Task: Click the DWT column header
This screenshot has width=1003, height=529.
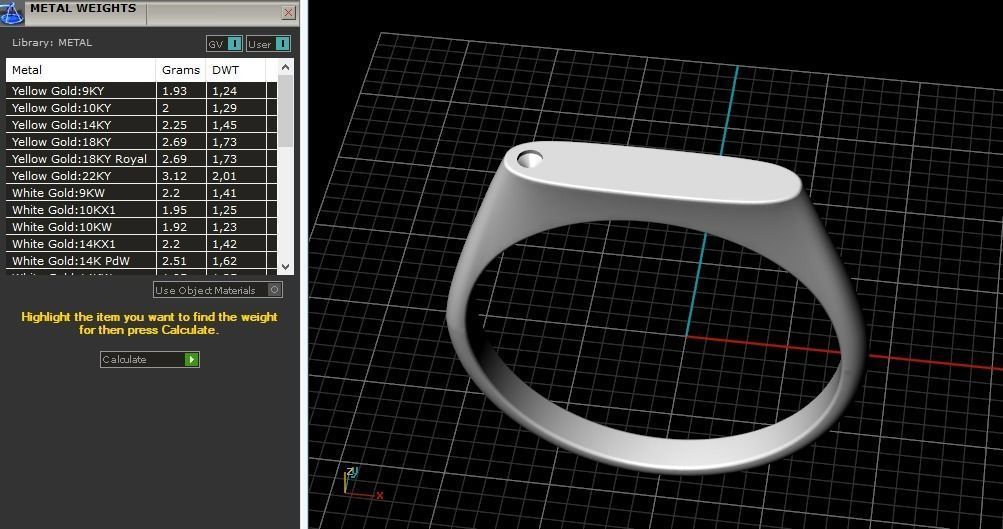Action: point(235,70)
